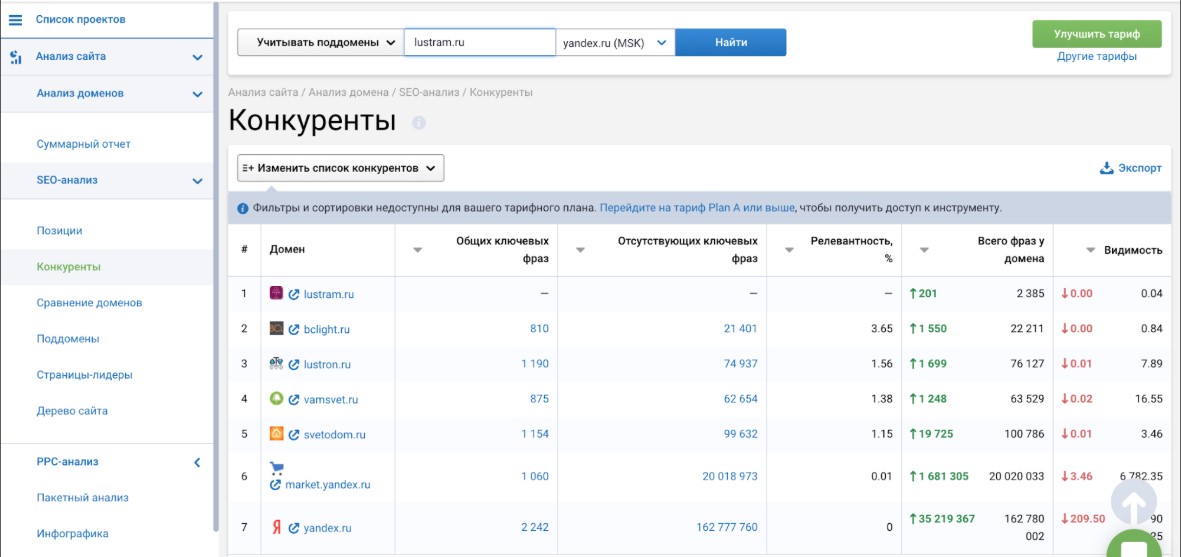Click SEO-анализ breadcrumb

pos(429,93)
